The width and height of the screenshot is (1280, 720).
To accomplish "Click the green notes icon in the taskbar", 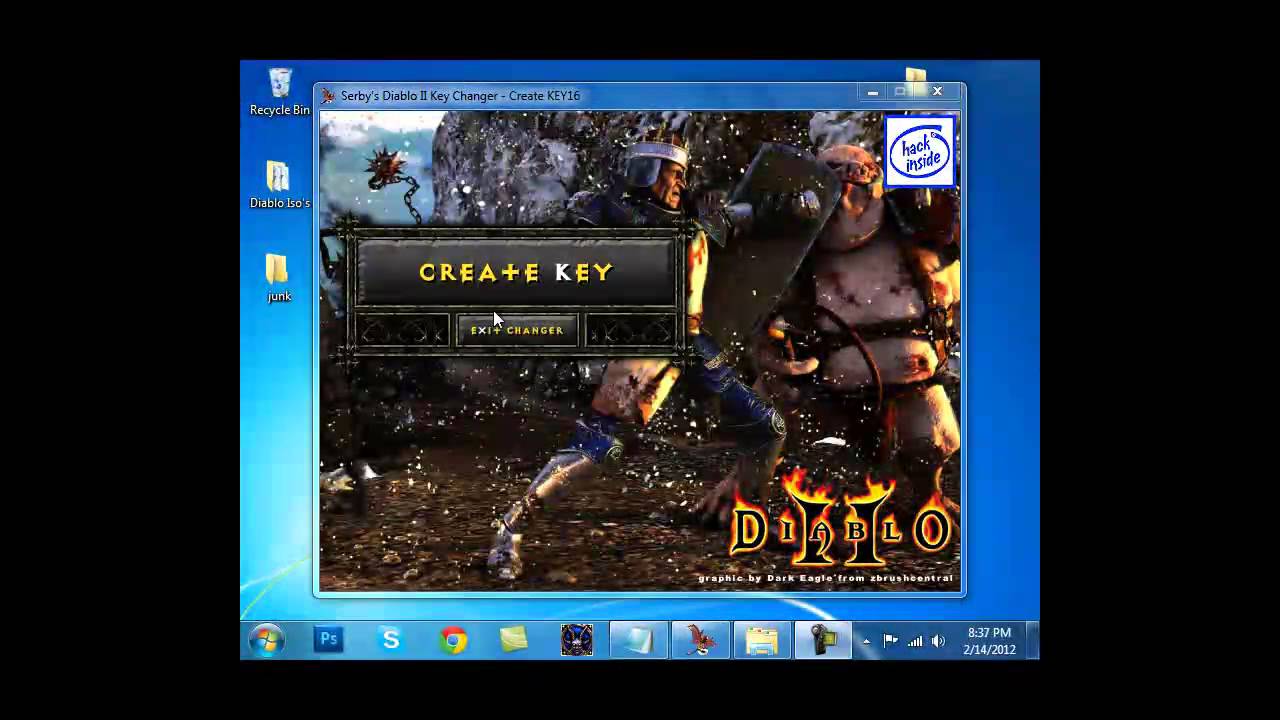I will point(514,640).
